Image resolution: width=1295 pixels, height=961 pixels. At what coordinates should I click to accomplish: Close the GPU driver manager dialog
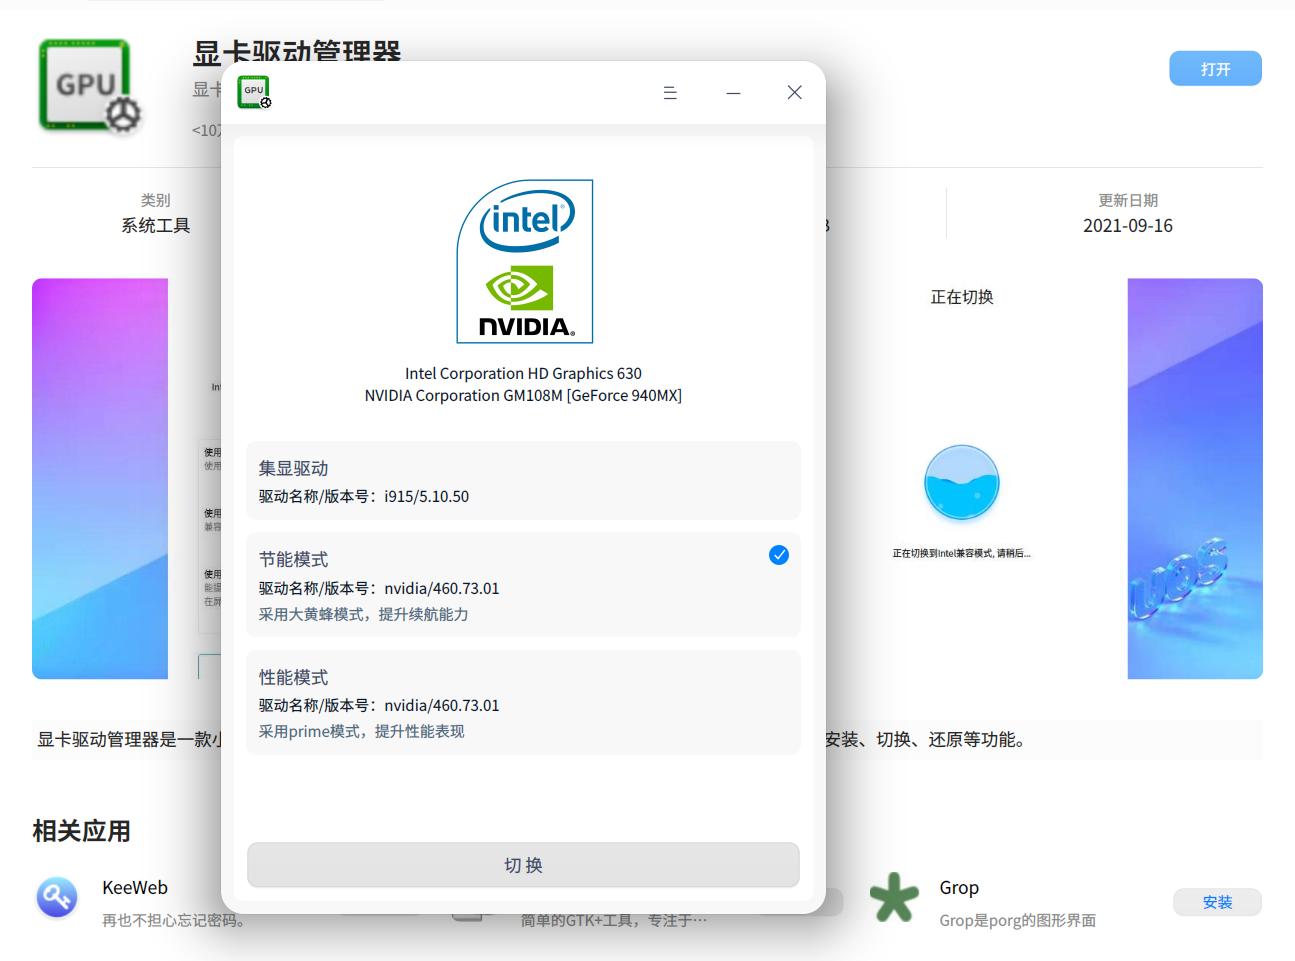pyautogui.click(x=795, y=93)
